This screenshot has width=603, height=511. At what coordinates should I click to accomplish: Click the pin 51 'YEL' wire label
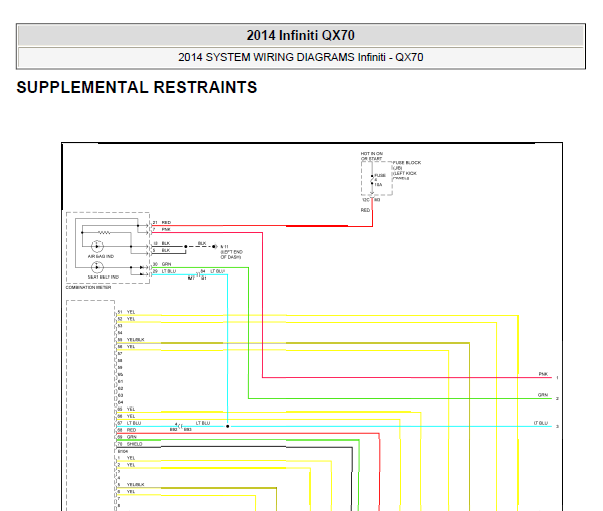[131, 312]
